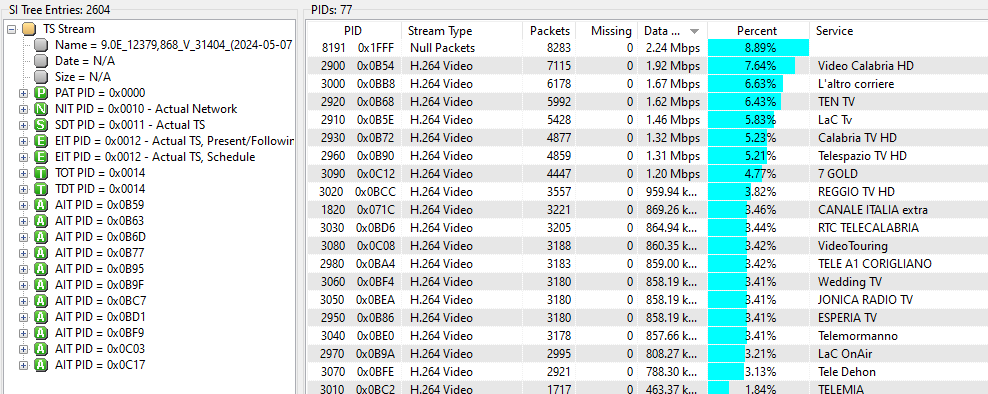Sort by the Service column header
The width and height of the screenshot is (988, 394).
[x=899, y=31]
